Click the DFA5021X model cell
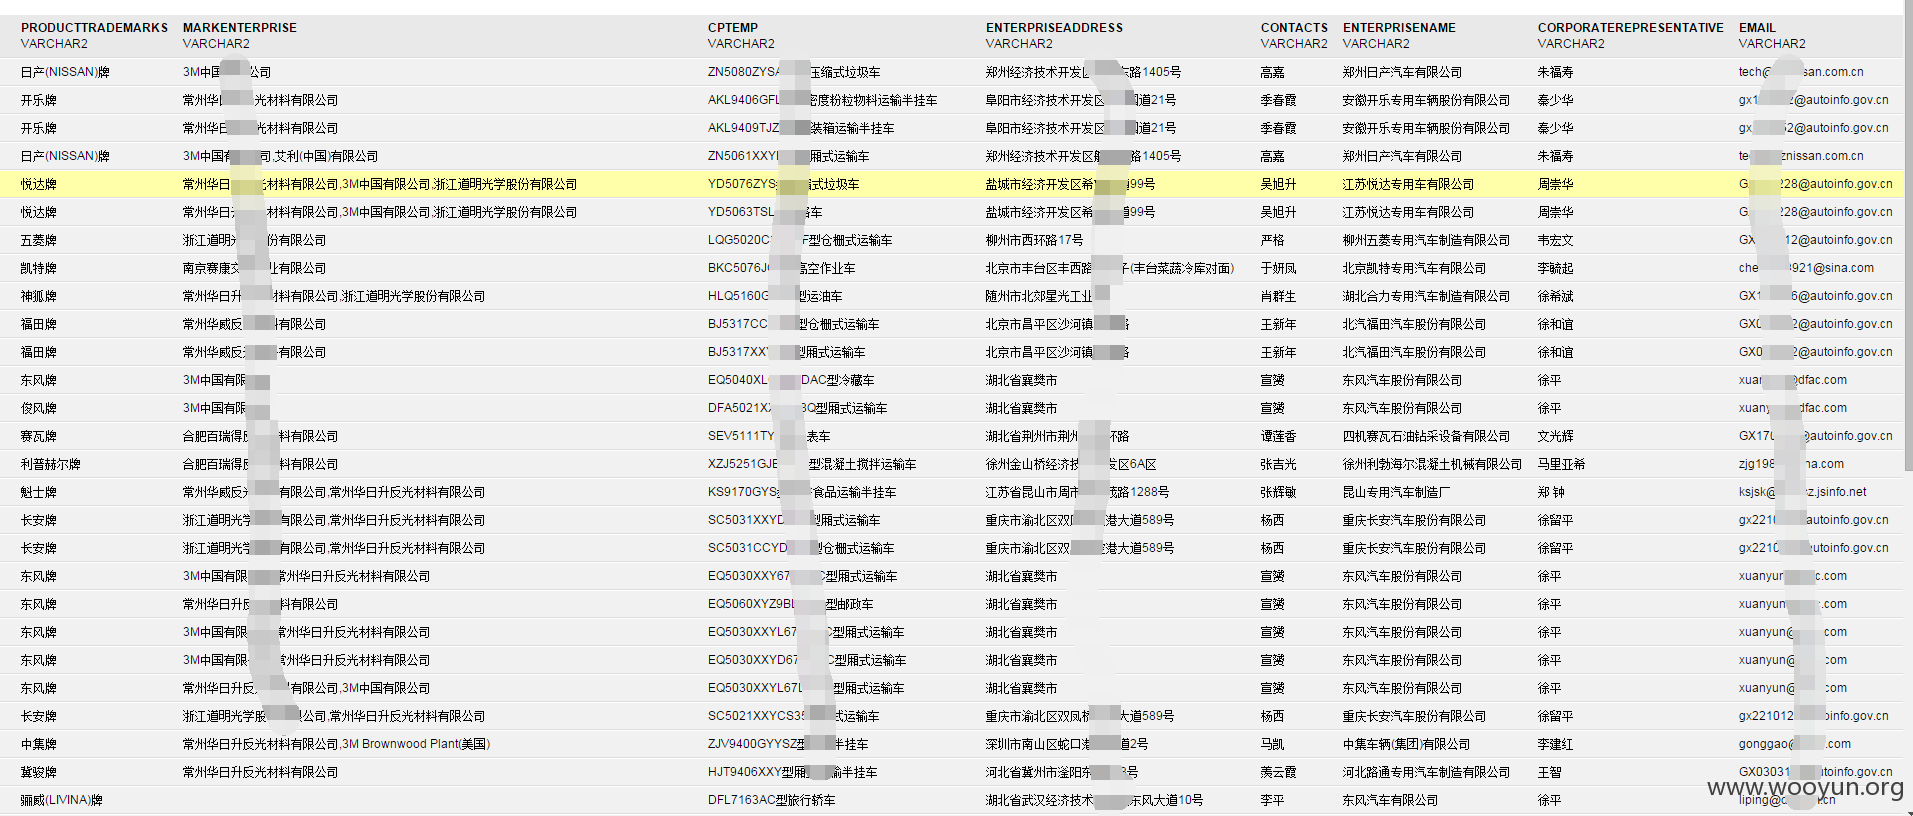 click(x=797, y=408)
